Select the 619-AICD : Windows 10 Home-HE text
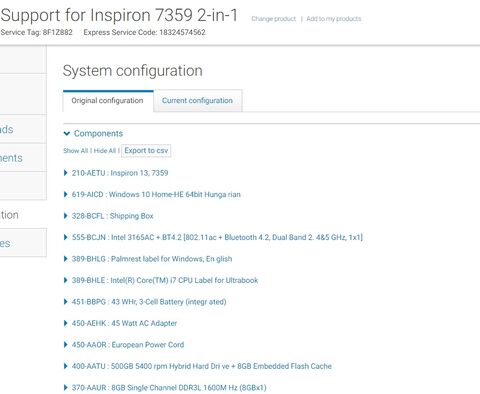This screenshot has width=480, height=394. [156, 194]
